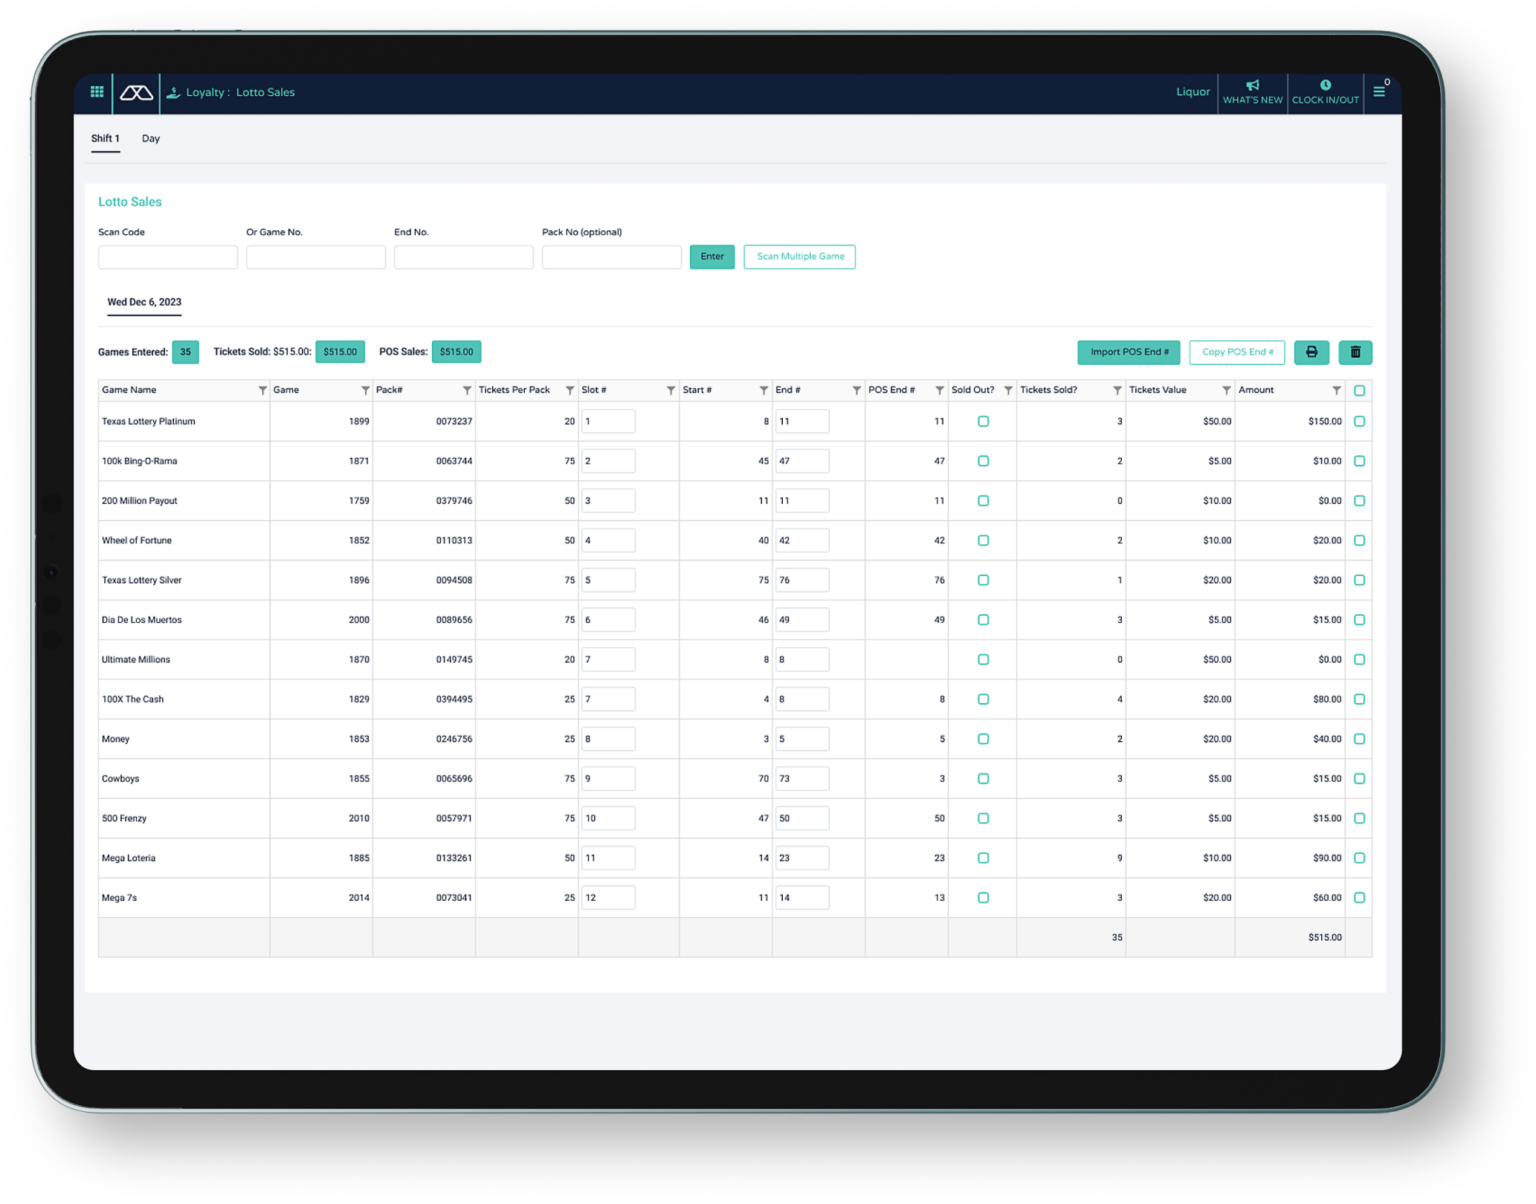
Task: Click the trash delete icon button
Action: 1355,352
